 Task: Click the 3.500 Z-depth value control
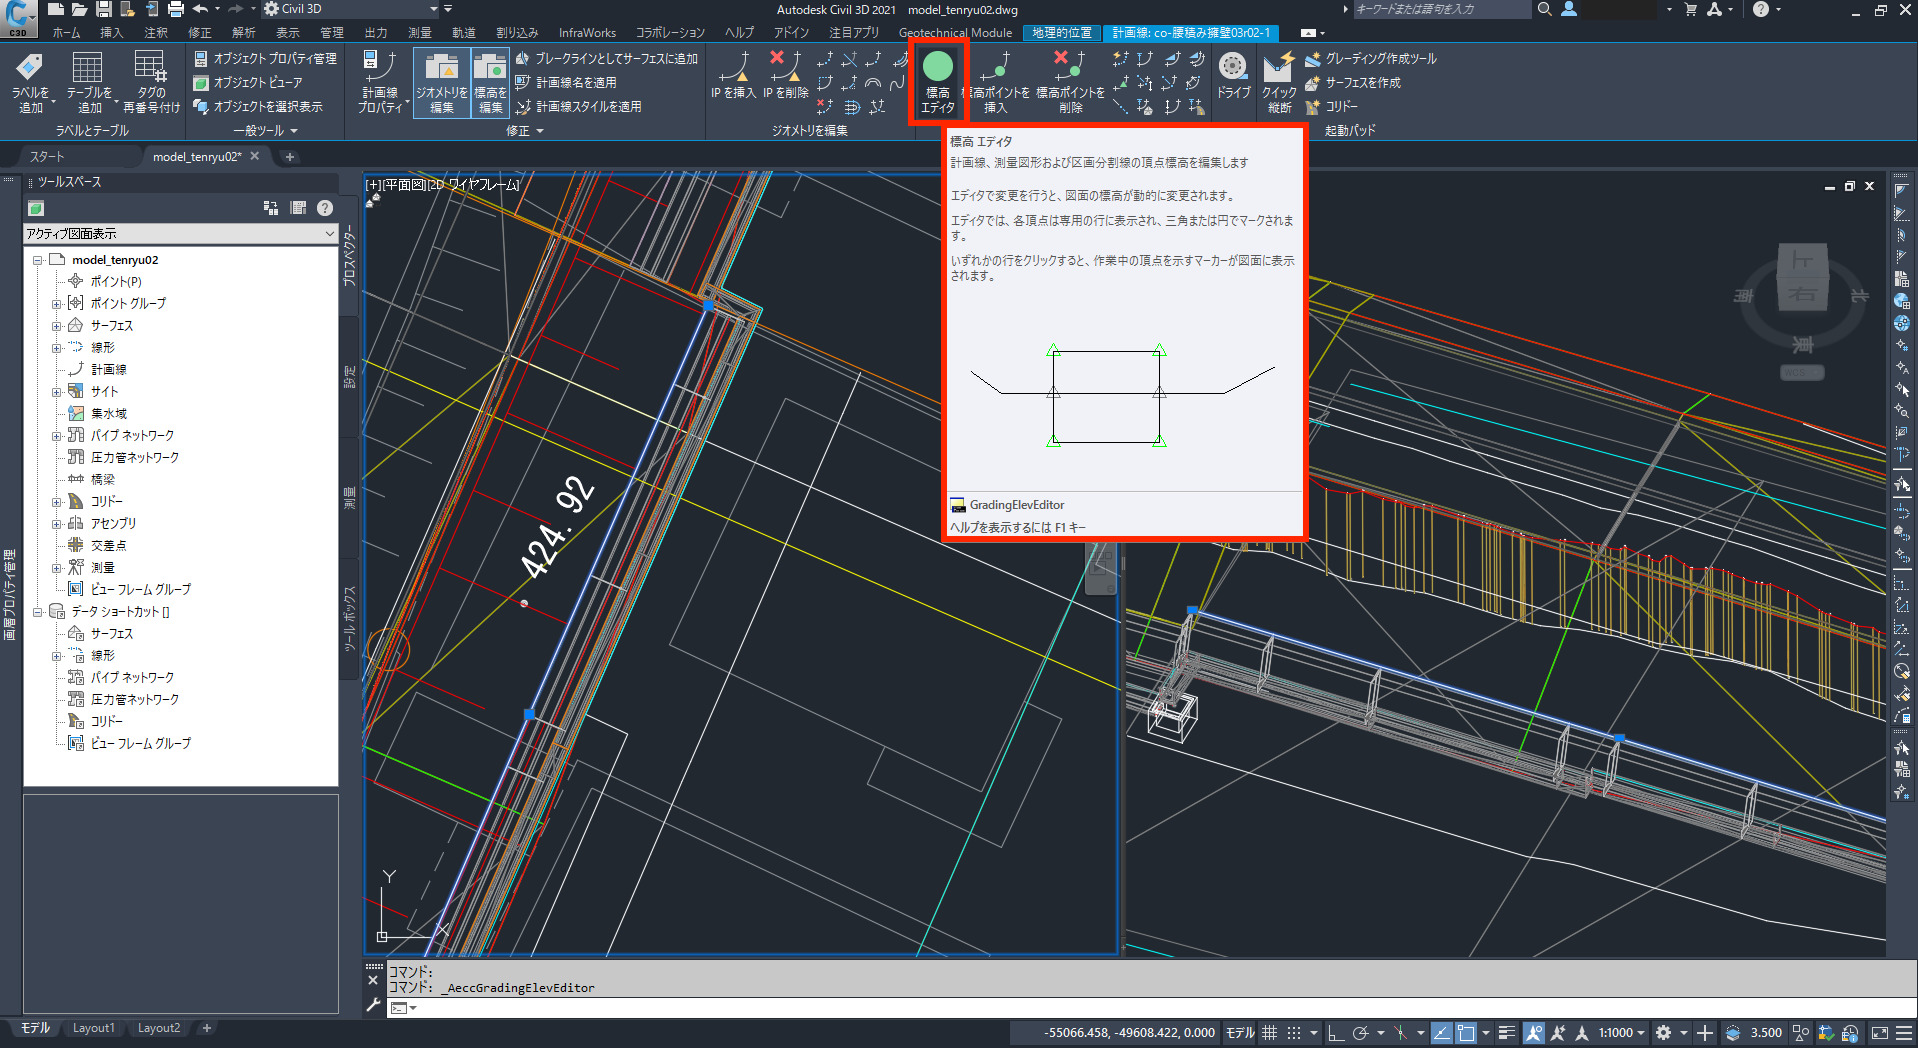1765,1032
